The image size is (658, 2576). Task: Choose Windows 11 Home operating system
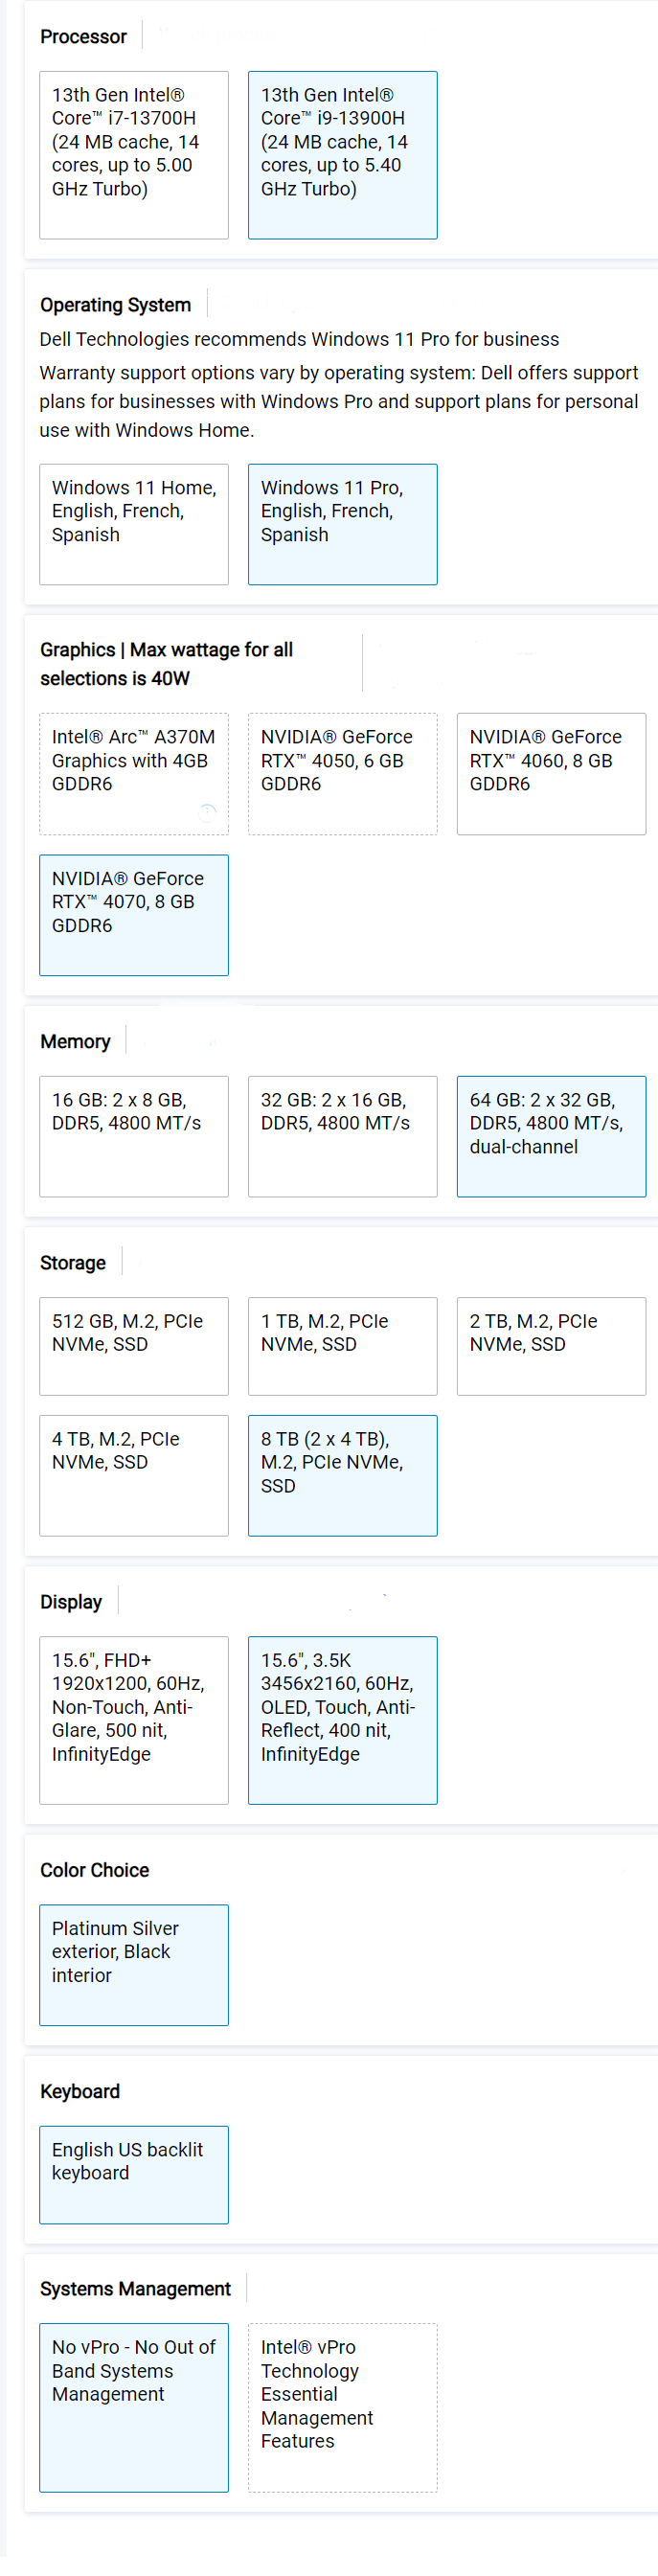click(134, 524)
